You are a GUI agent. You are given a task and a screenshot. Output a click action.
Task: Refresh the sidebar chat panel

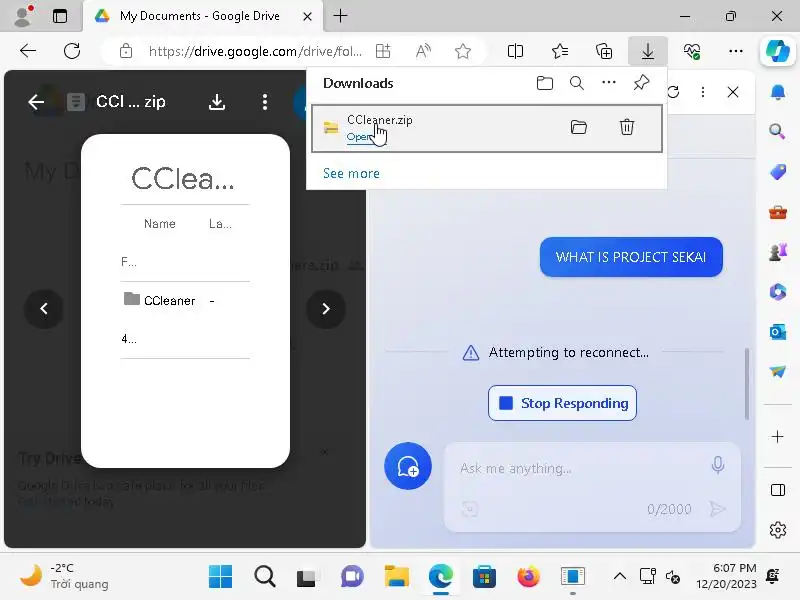coord(673,92)
